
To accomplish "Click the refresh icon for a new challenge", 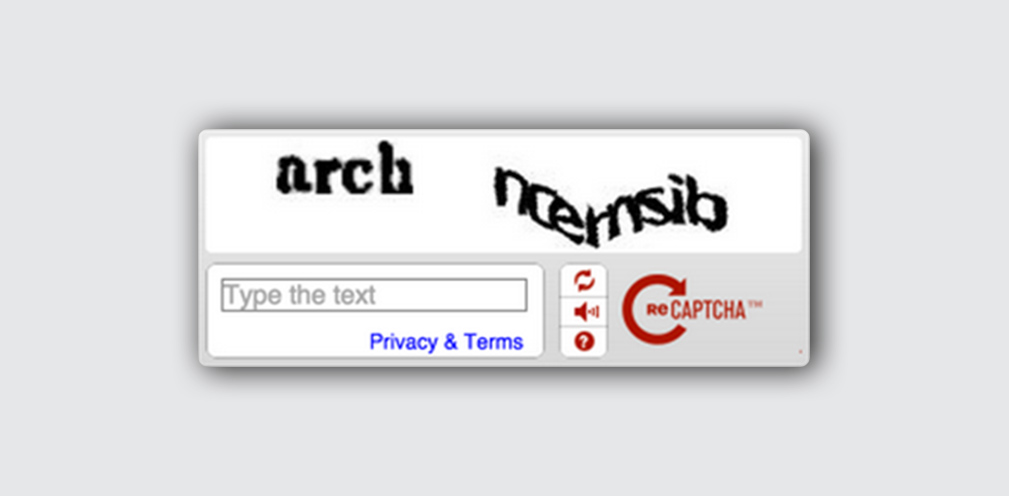I will [x=584, y=281].
